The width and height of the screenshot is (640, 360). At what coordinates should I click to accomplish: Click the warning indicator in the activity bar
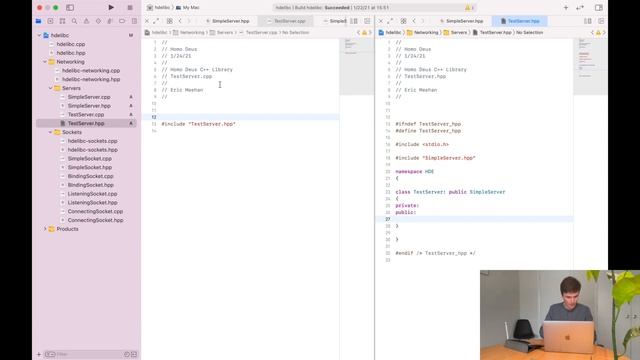pos(469,7)
